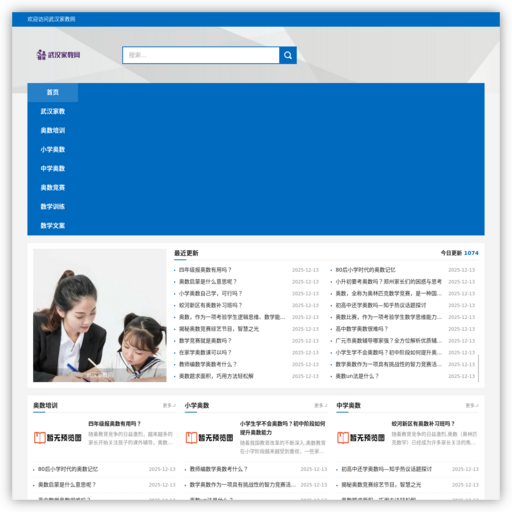Viewport: 512px width, 512px height.
Task: Click 更多 in the 中学奥数 section
Action: click(472, 405)
